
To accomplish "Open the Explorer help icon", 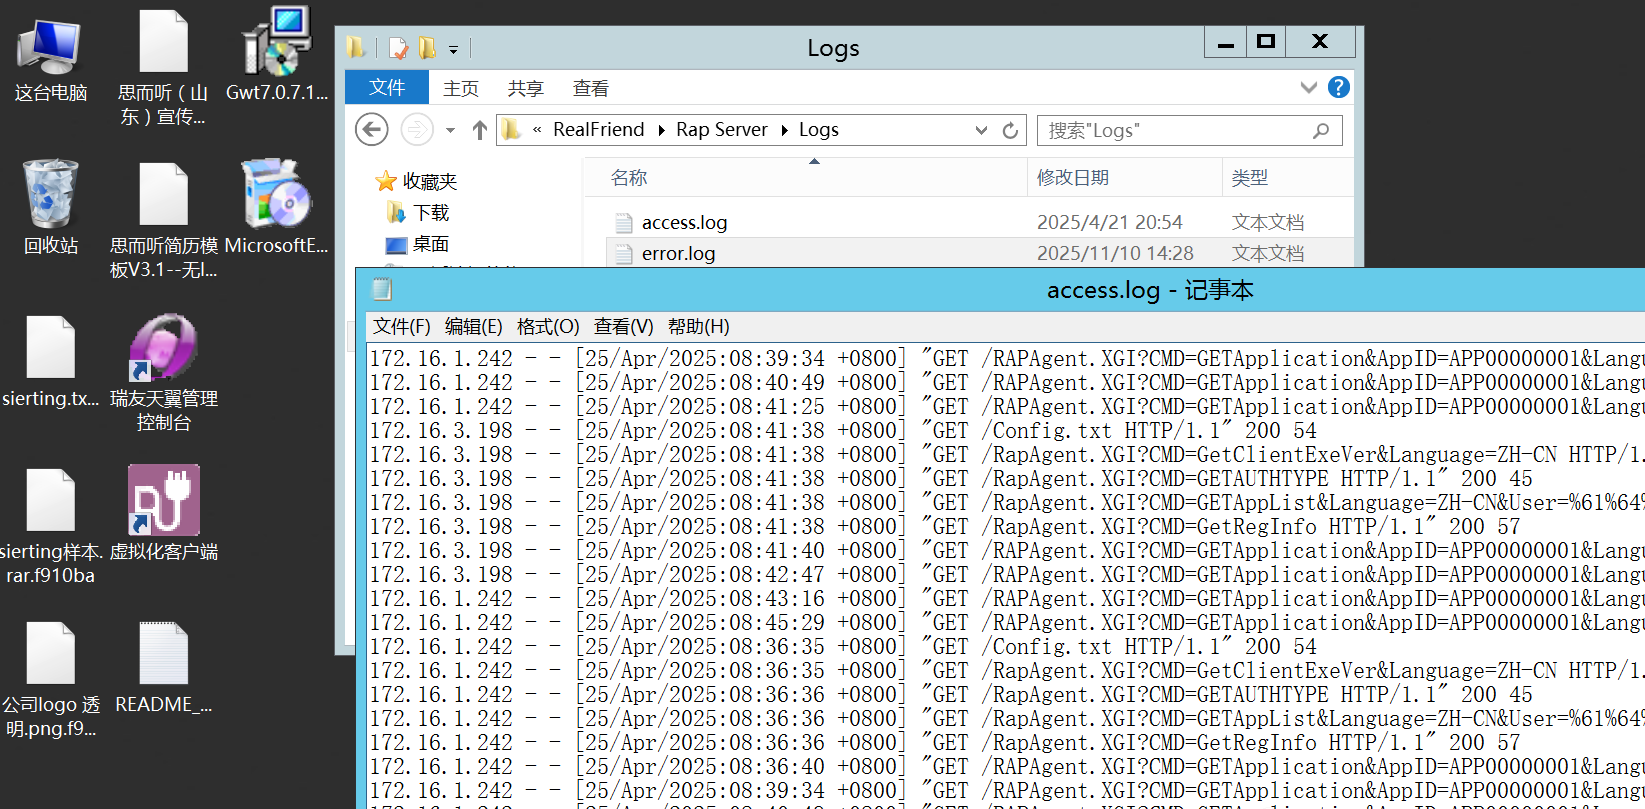I will click(x=1338, y=87).
